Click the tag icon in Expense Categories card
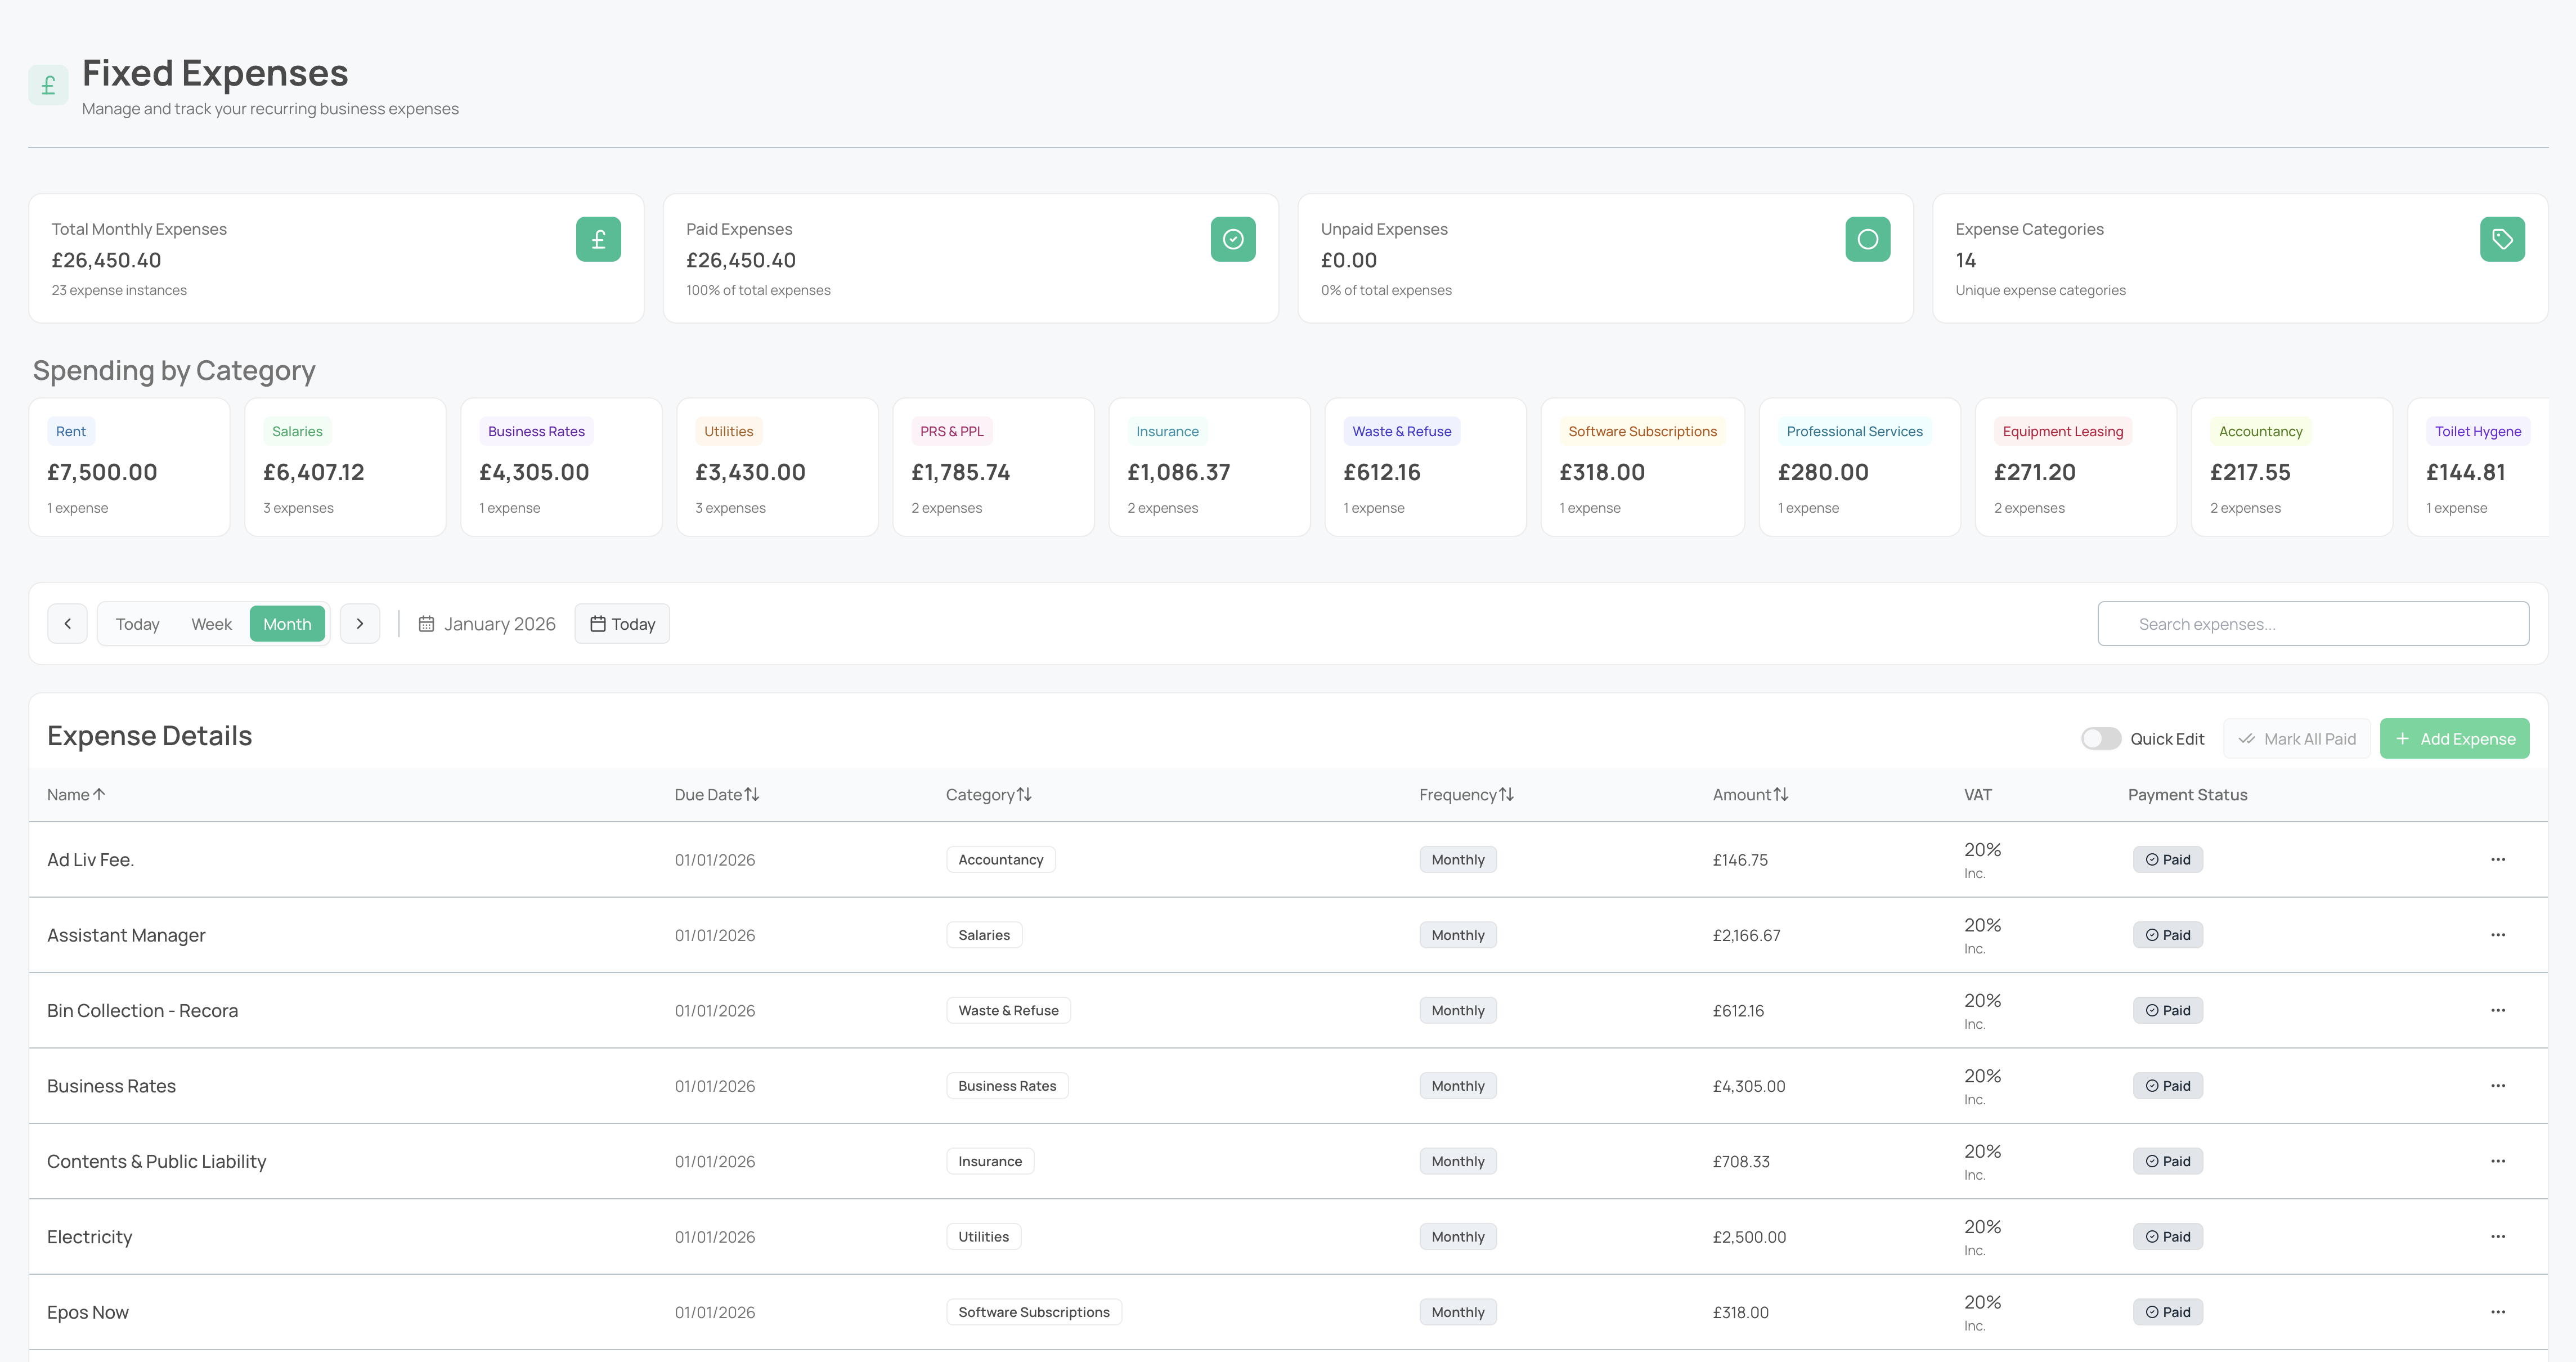Image resolution: width=2576 pixels, height=1362 pixels. pos(2501,239)
